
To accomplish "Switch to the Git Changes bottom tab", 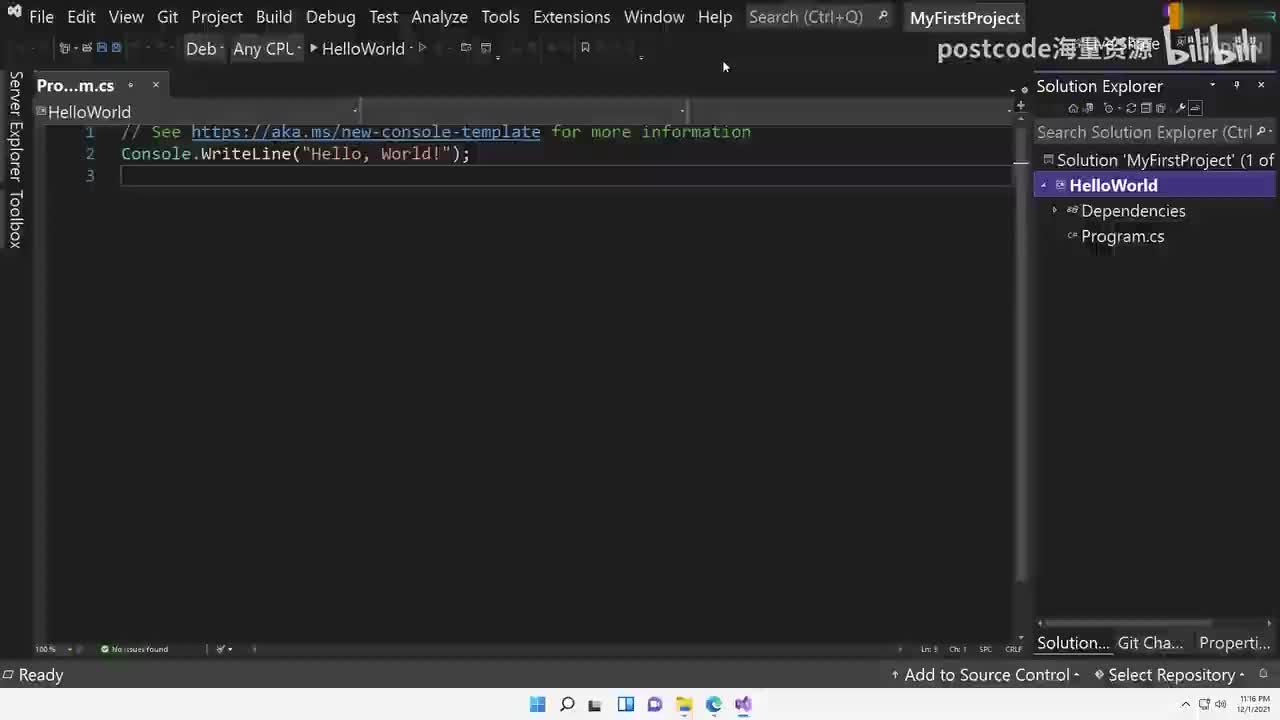I will pyautogui.click(x=1150, y=643).
